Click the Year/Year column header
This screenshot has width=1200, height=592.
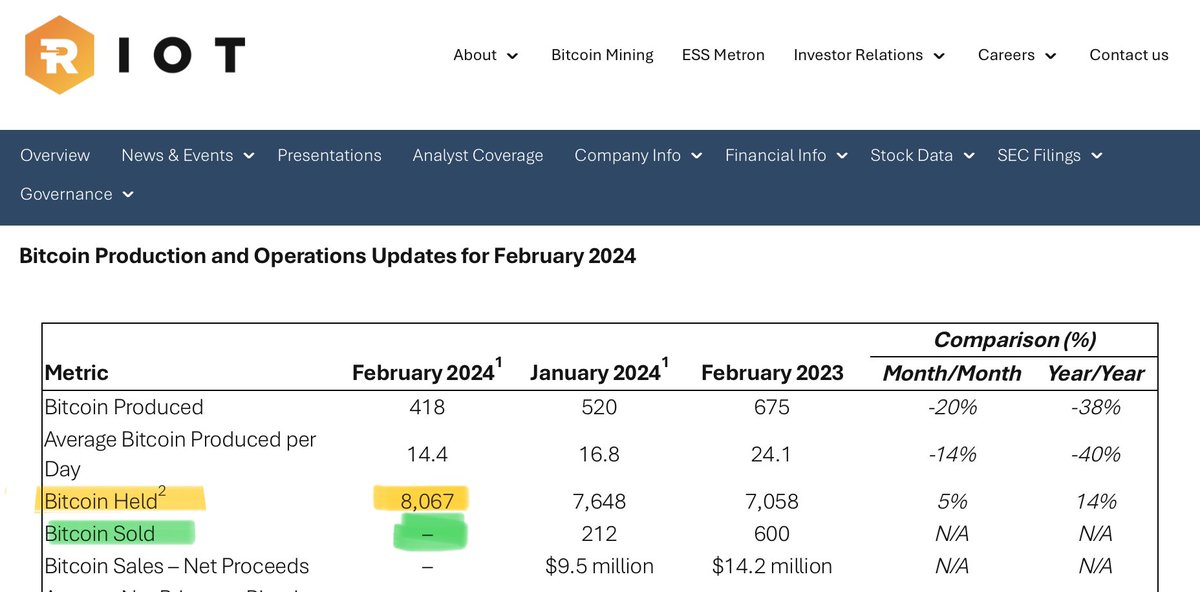pos(1096,374)
